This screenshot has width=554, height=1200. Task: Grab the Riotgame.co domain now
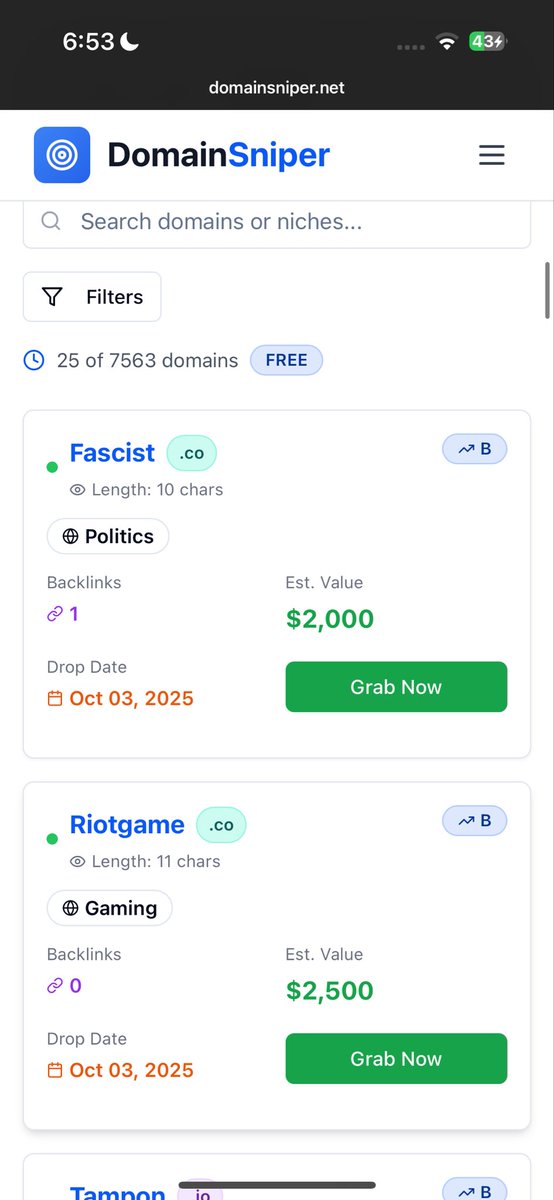[x=396, y=1059]
